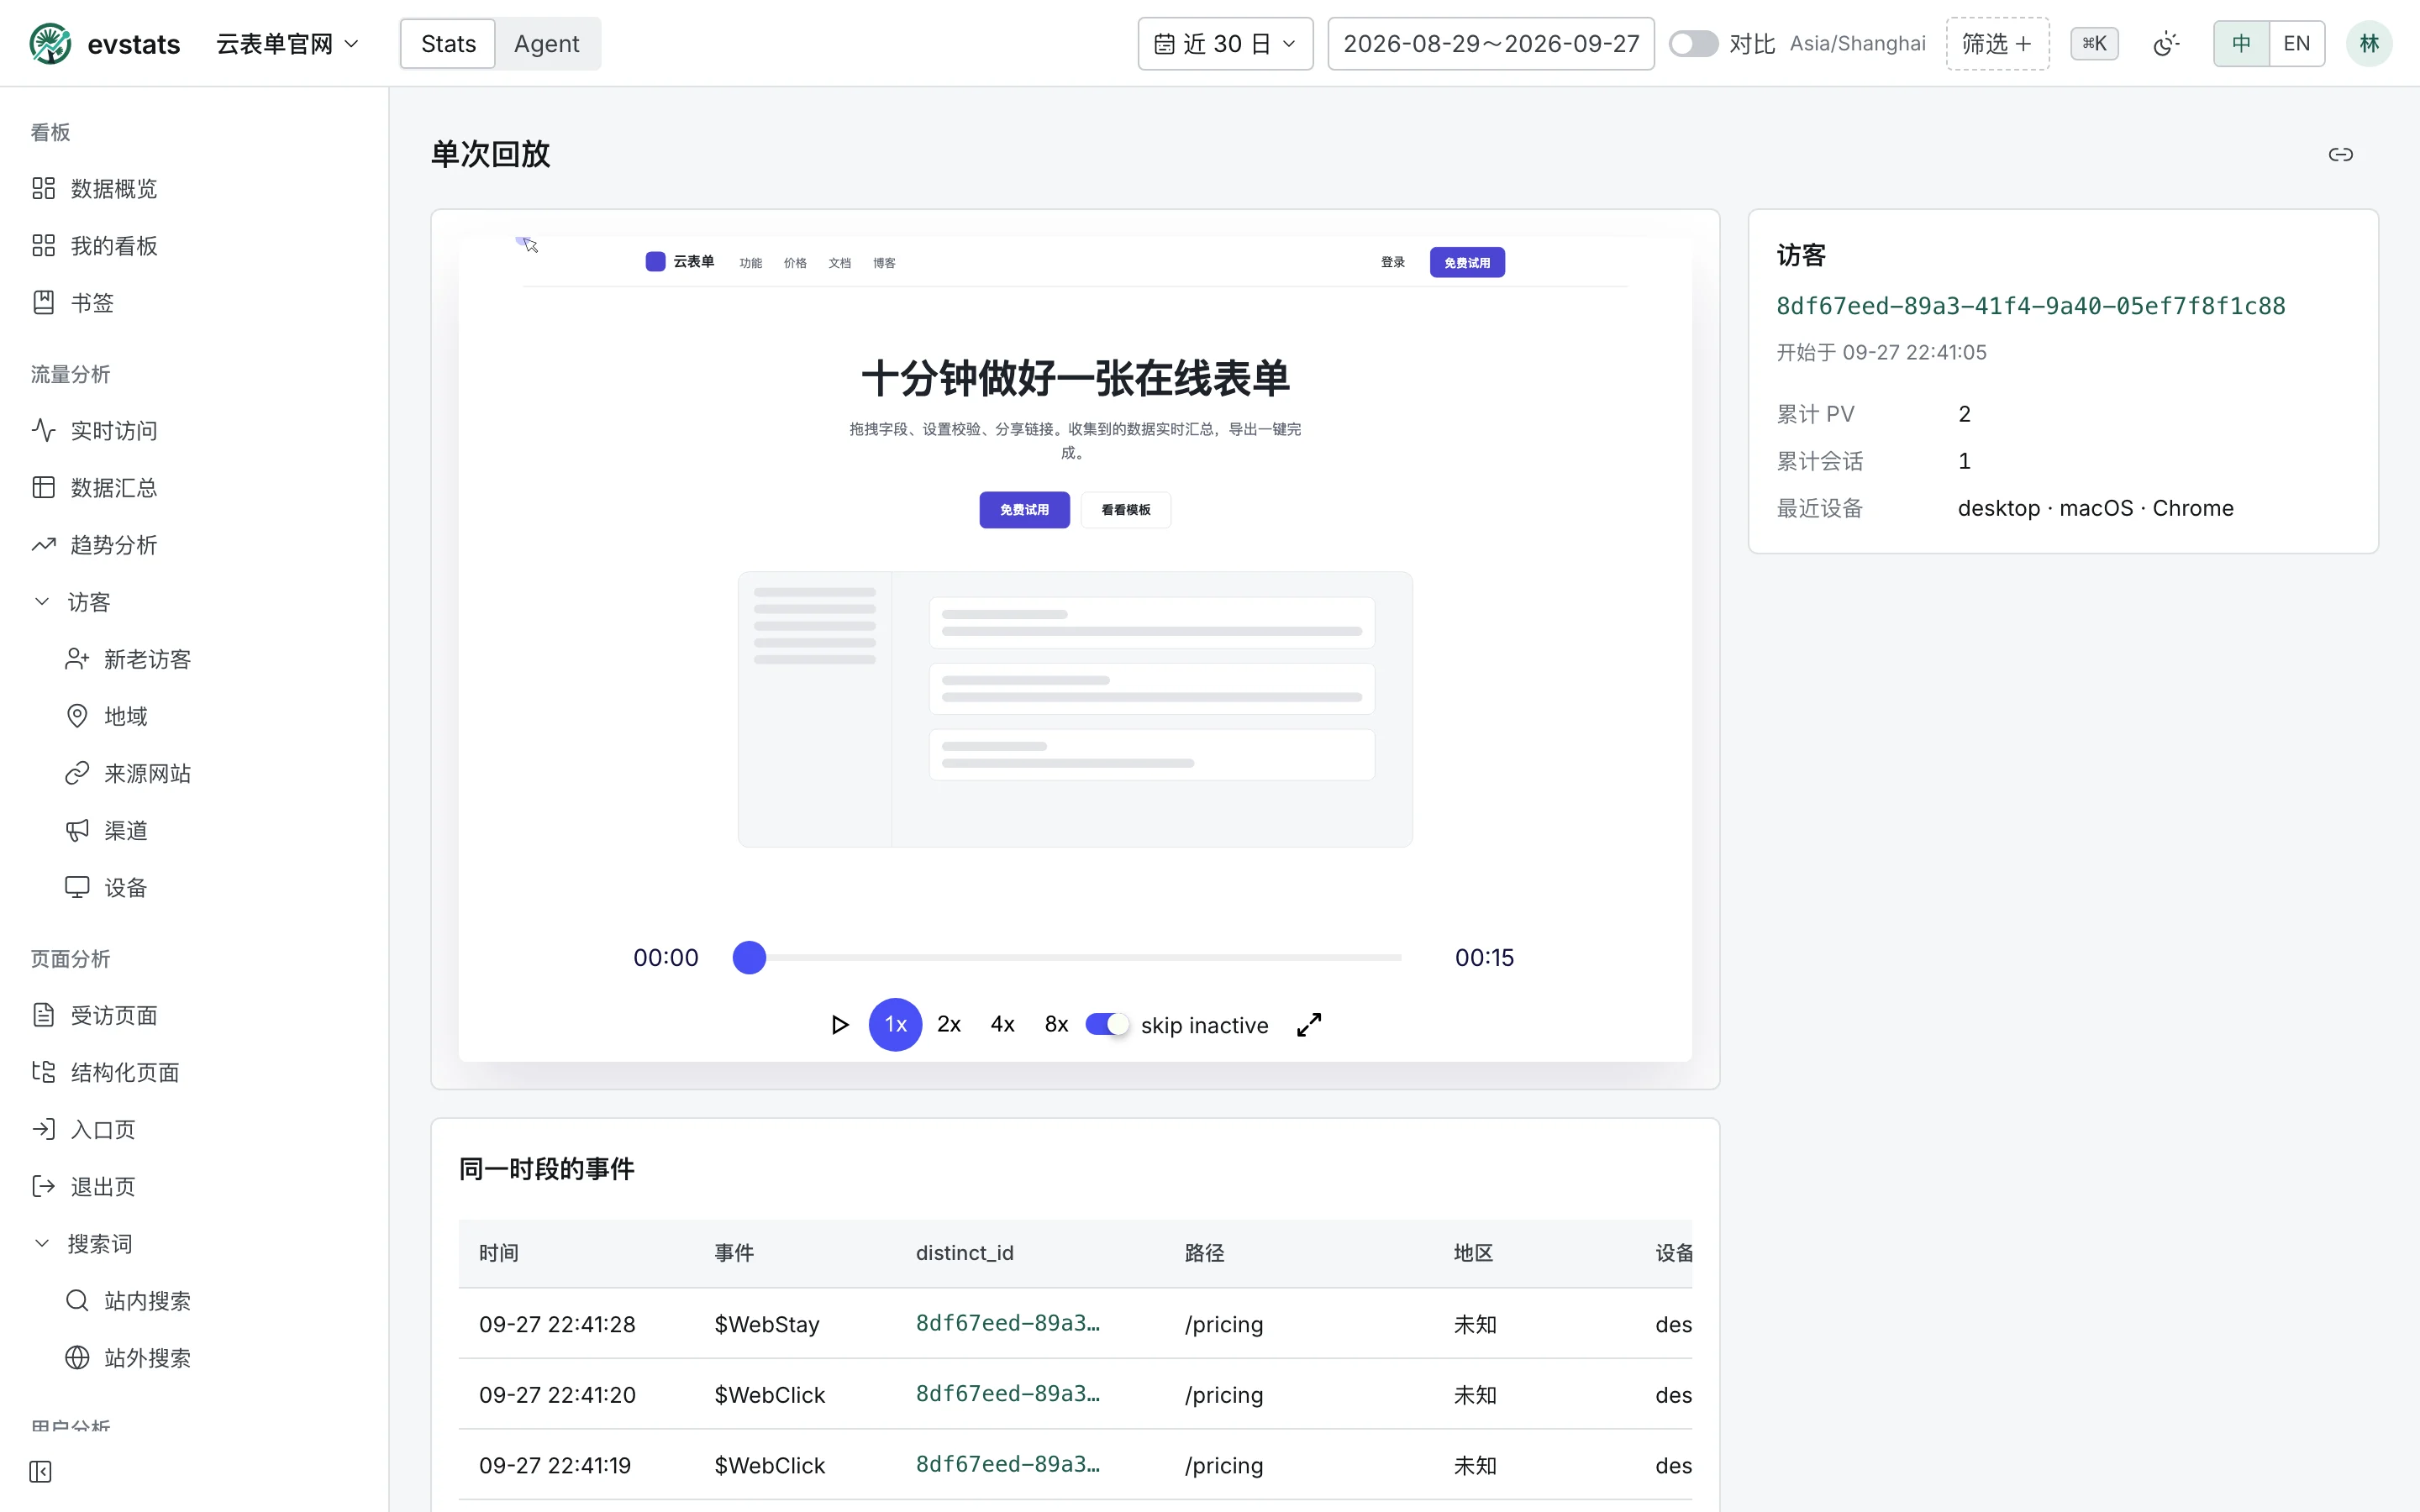Toggle skip inactive switch

[1107, 1025]
